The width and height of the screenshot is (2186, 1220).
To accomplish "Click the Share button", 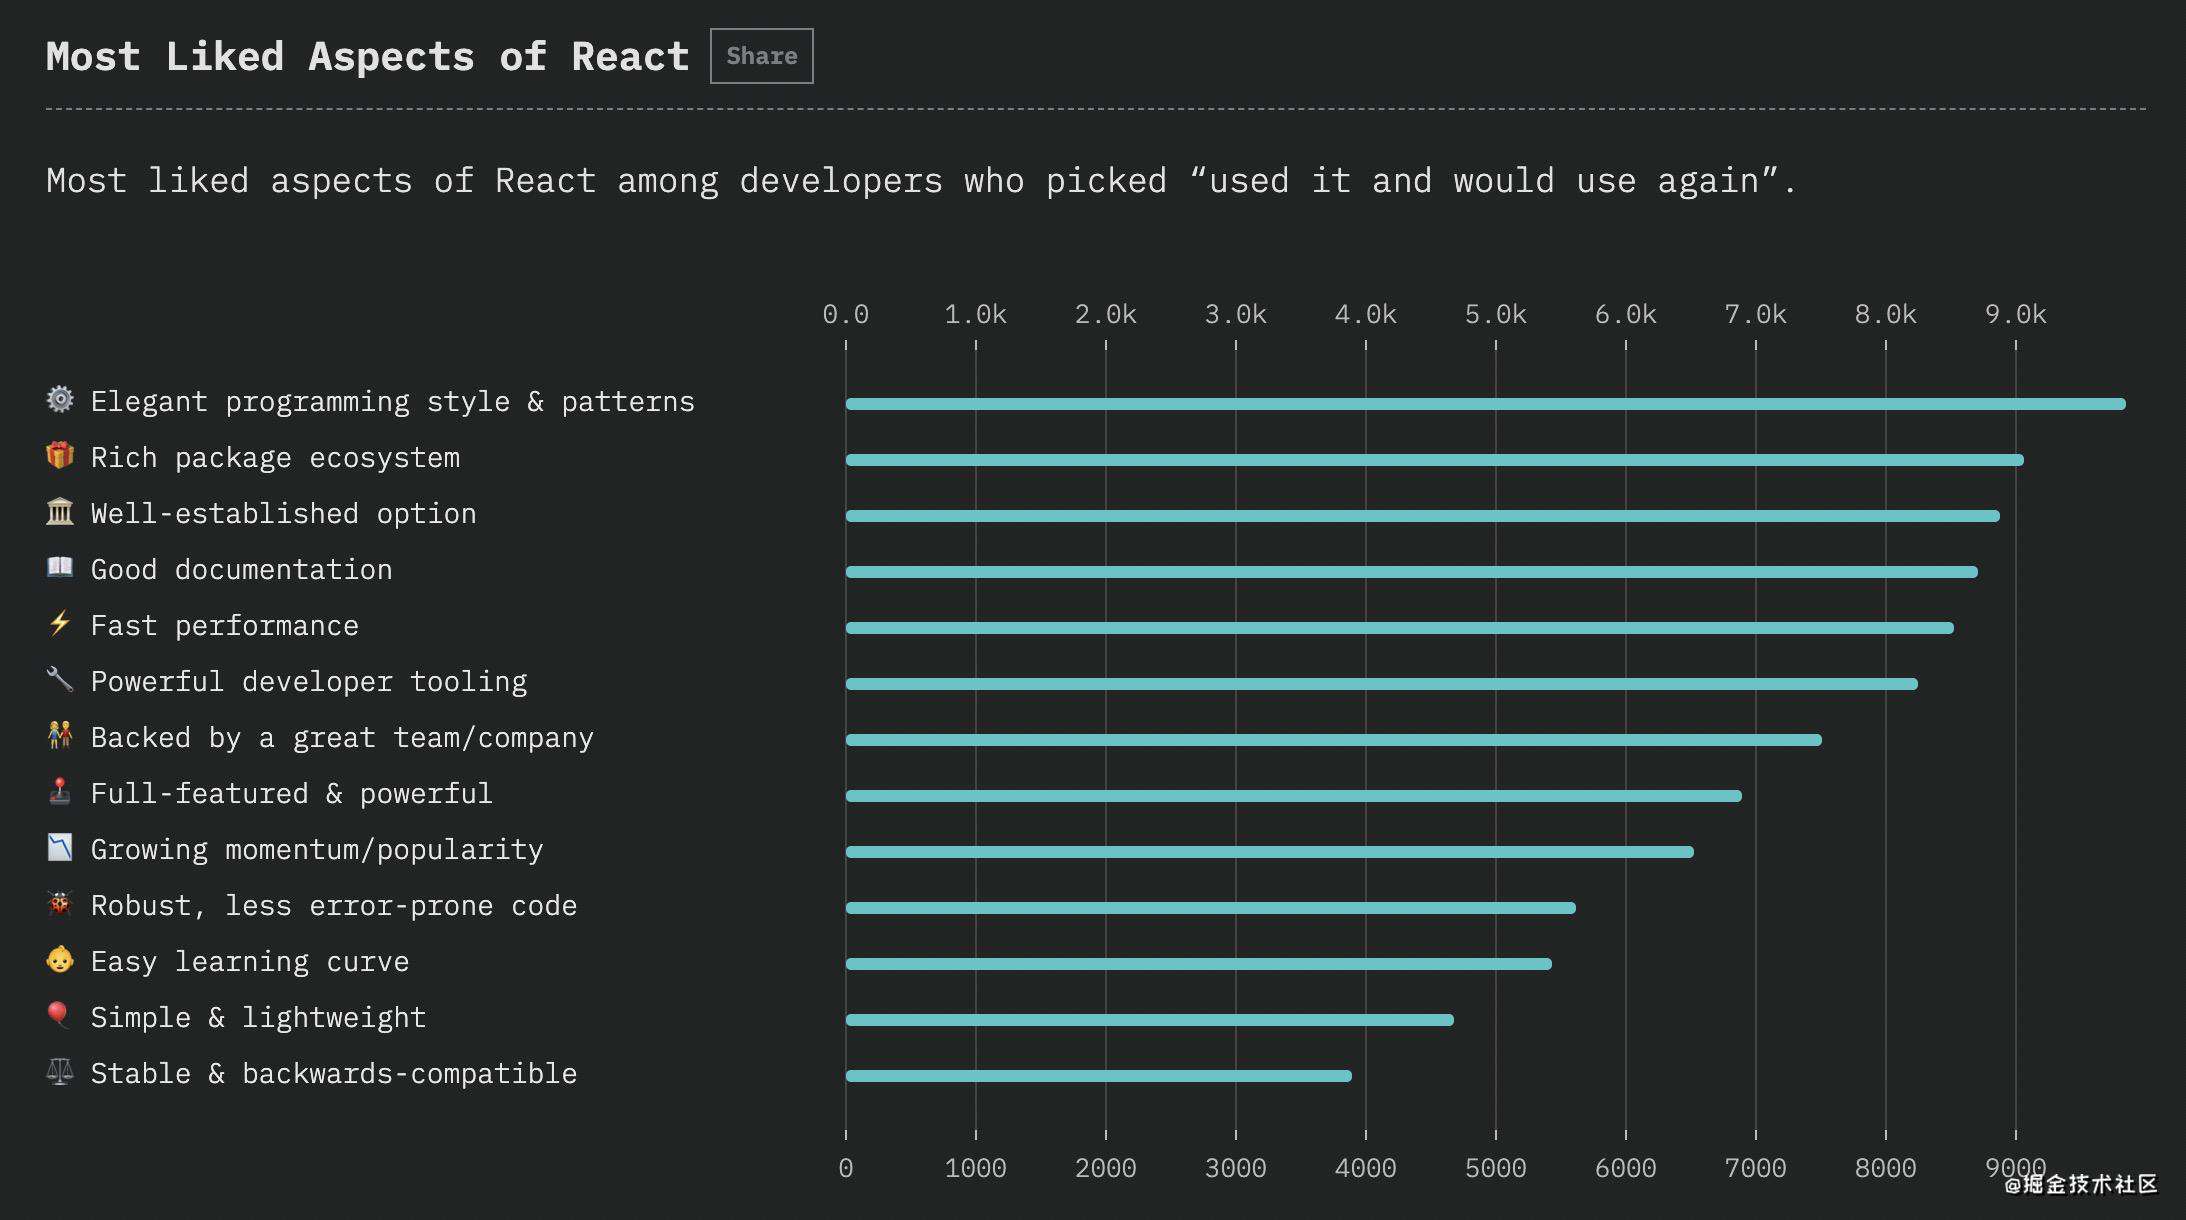I will click(x=761, y=56).
